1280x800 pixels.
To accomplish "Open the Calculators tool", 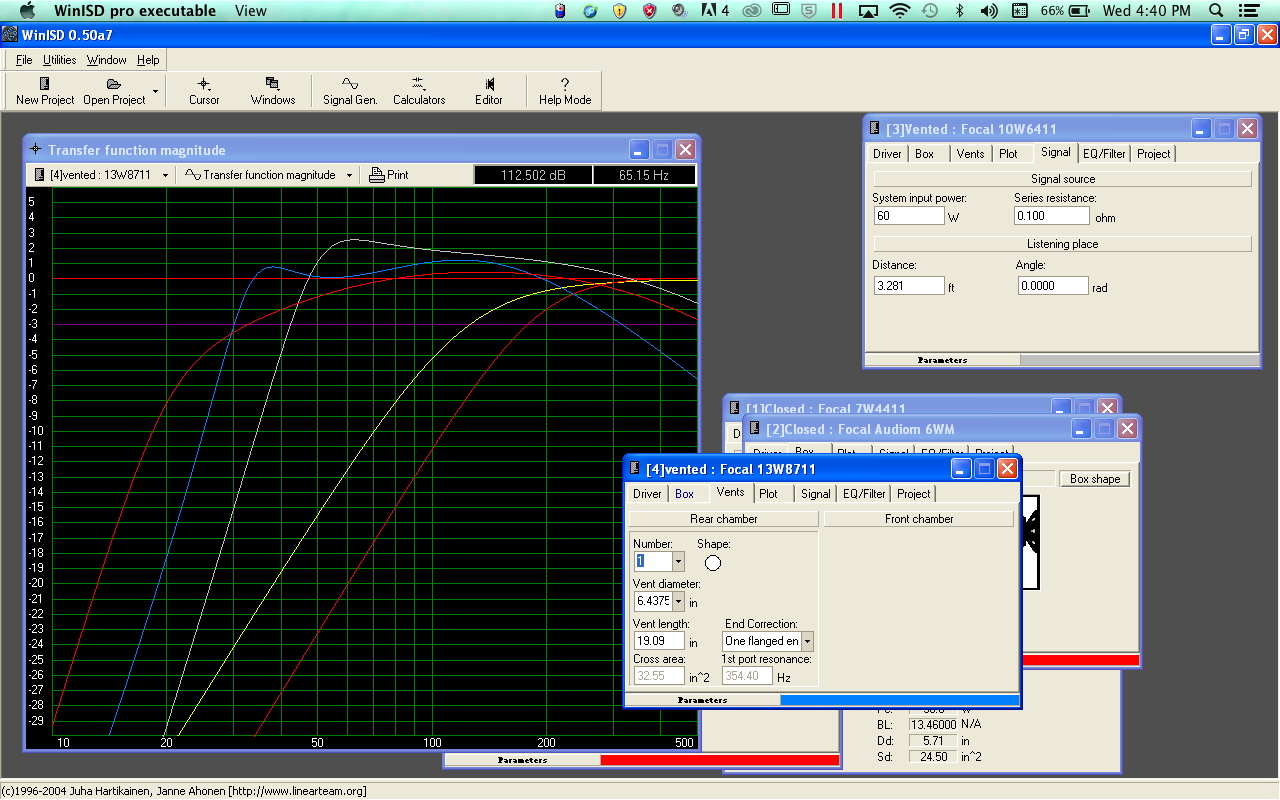I will coord(419,91).
